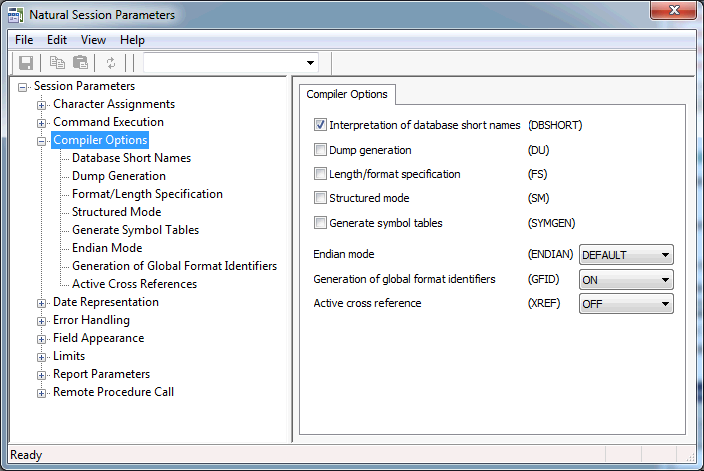Select the Compiler Options tab

347,94
